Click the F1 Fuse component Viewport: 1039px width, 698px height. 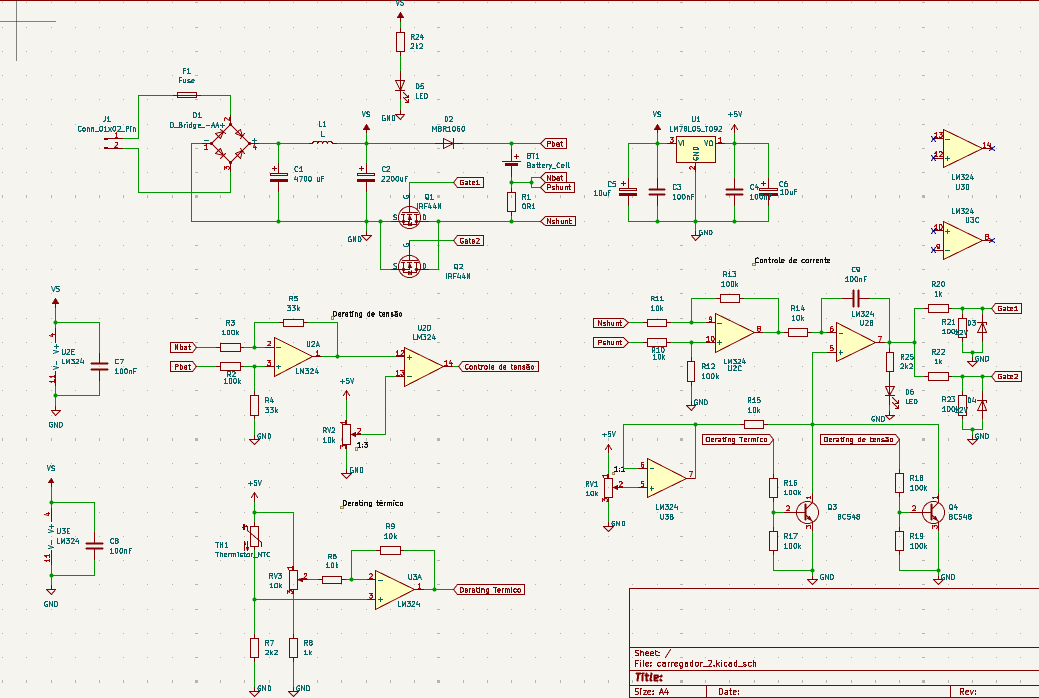click(x=186, y=95)
